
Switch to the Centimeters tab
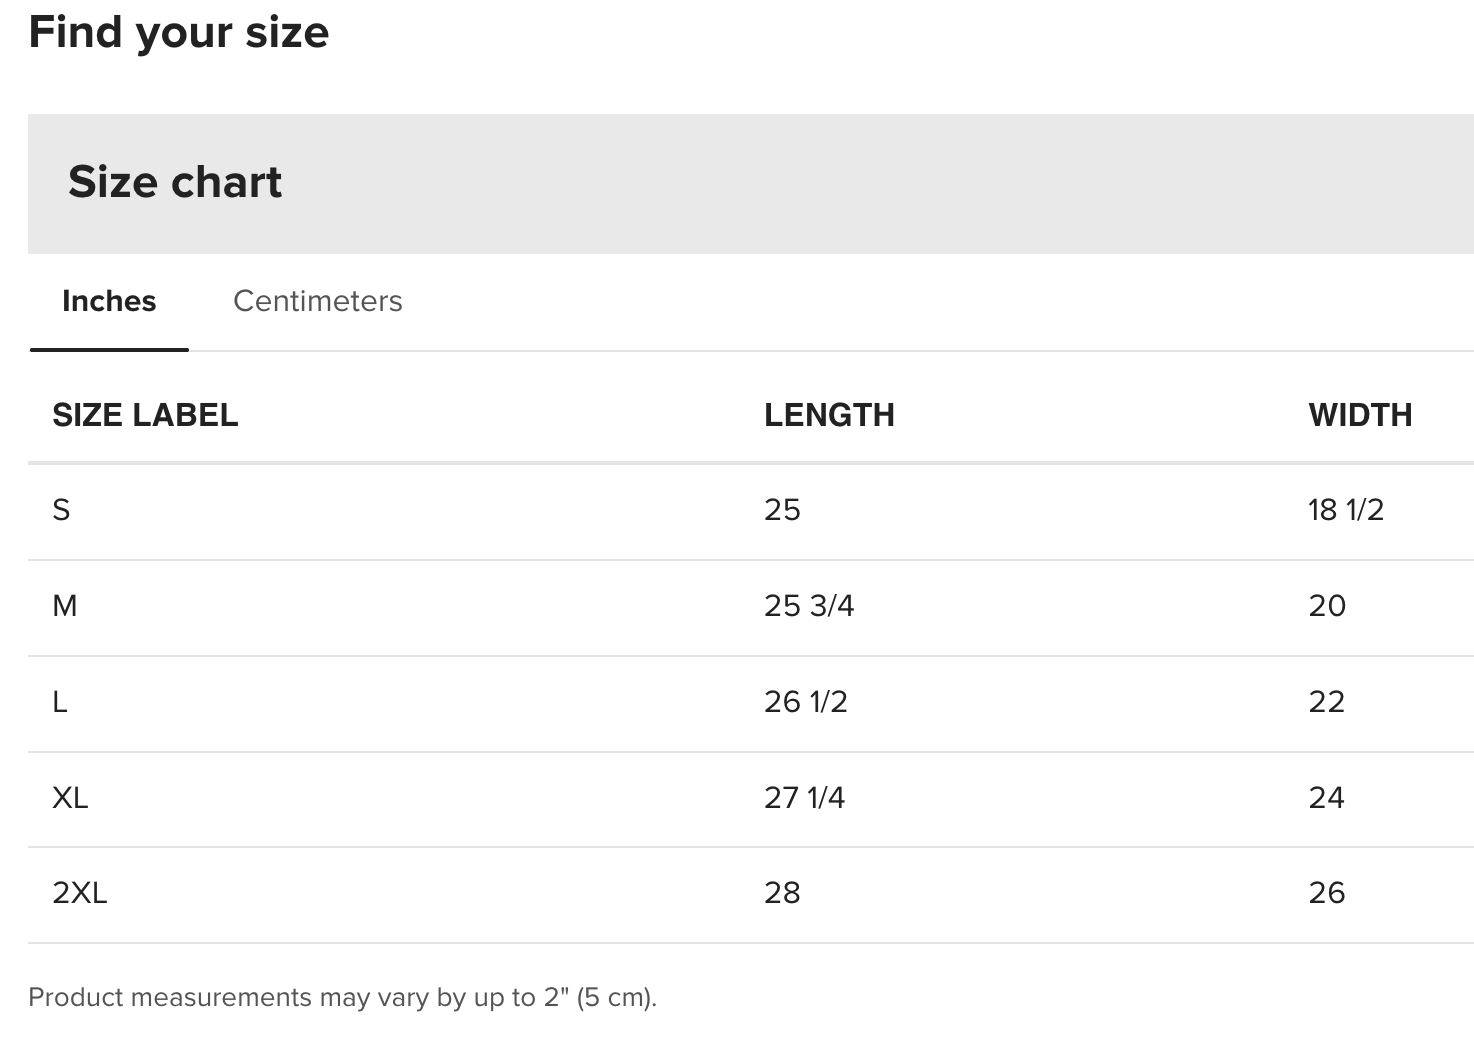point(317,301)
